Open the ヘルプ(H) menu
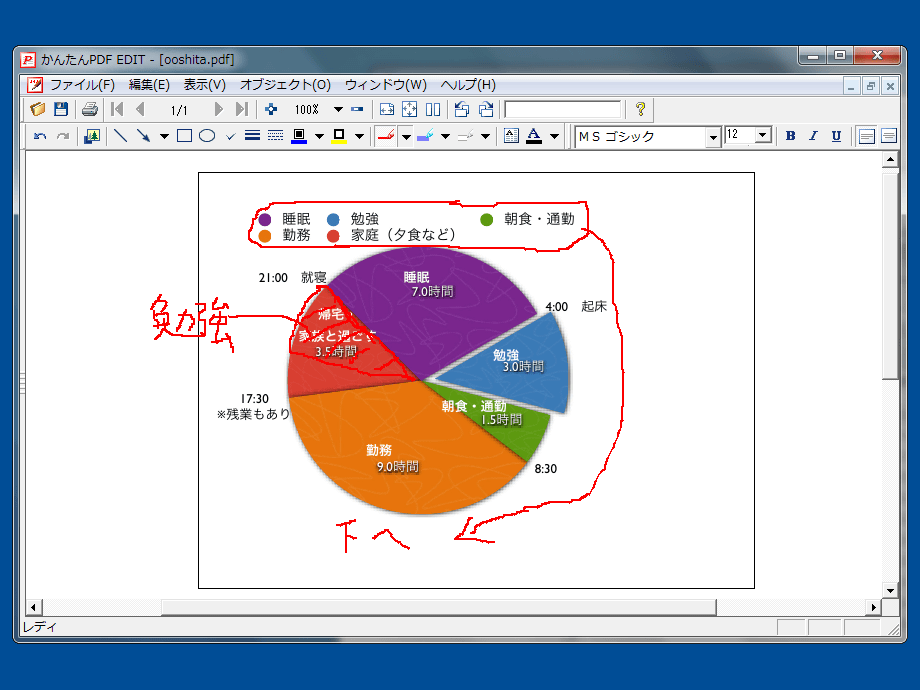The width and height of the screenshot is (920, 690). (x=468, y=85)
